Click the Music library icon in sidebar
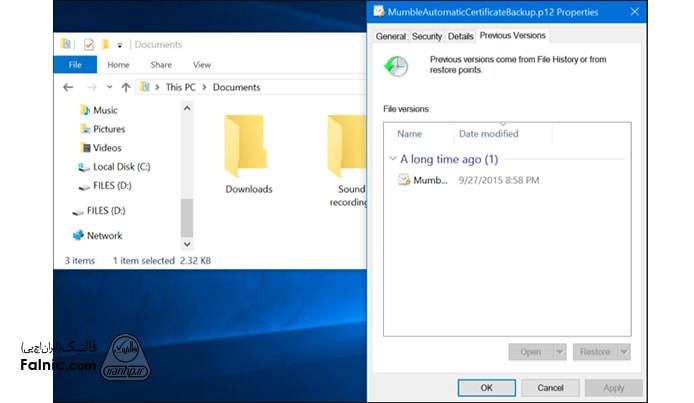This screenshot has width=694, height=403. point(85,110)
